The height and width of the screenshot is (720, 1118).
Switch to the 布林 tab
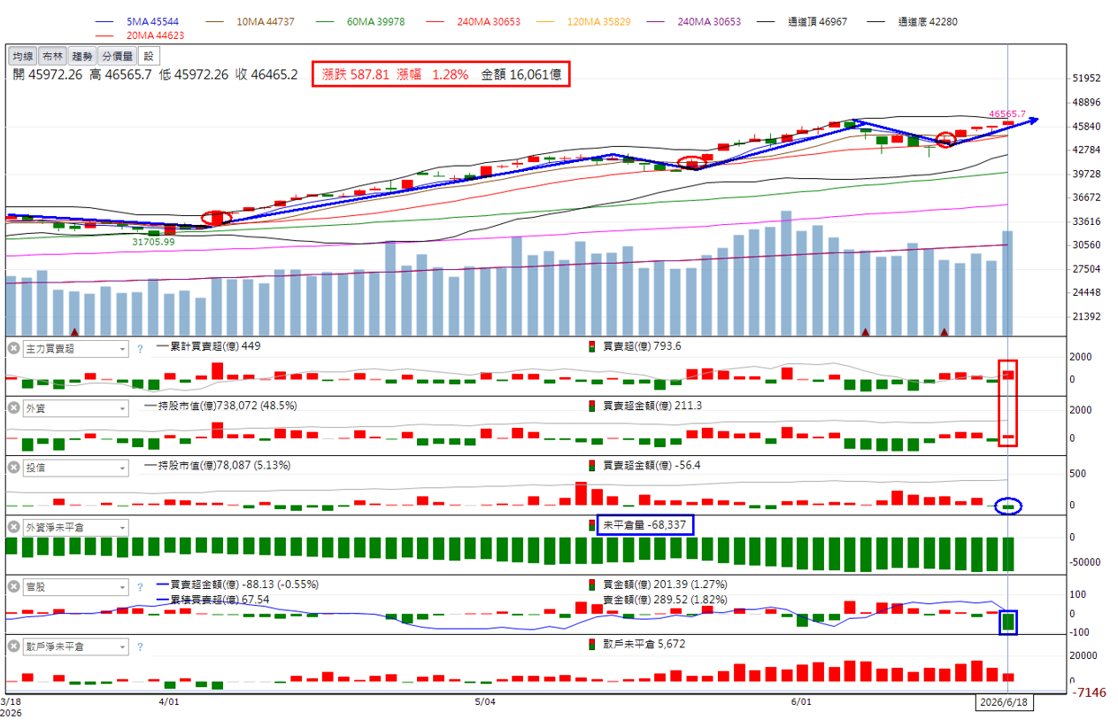[52, 56]
